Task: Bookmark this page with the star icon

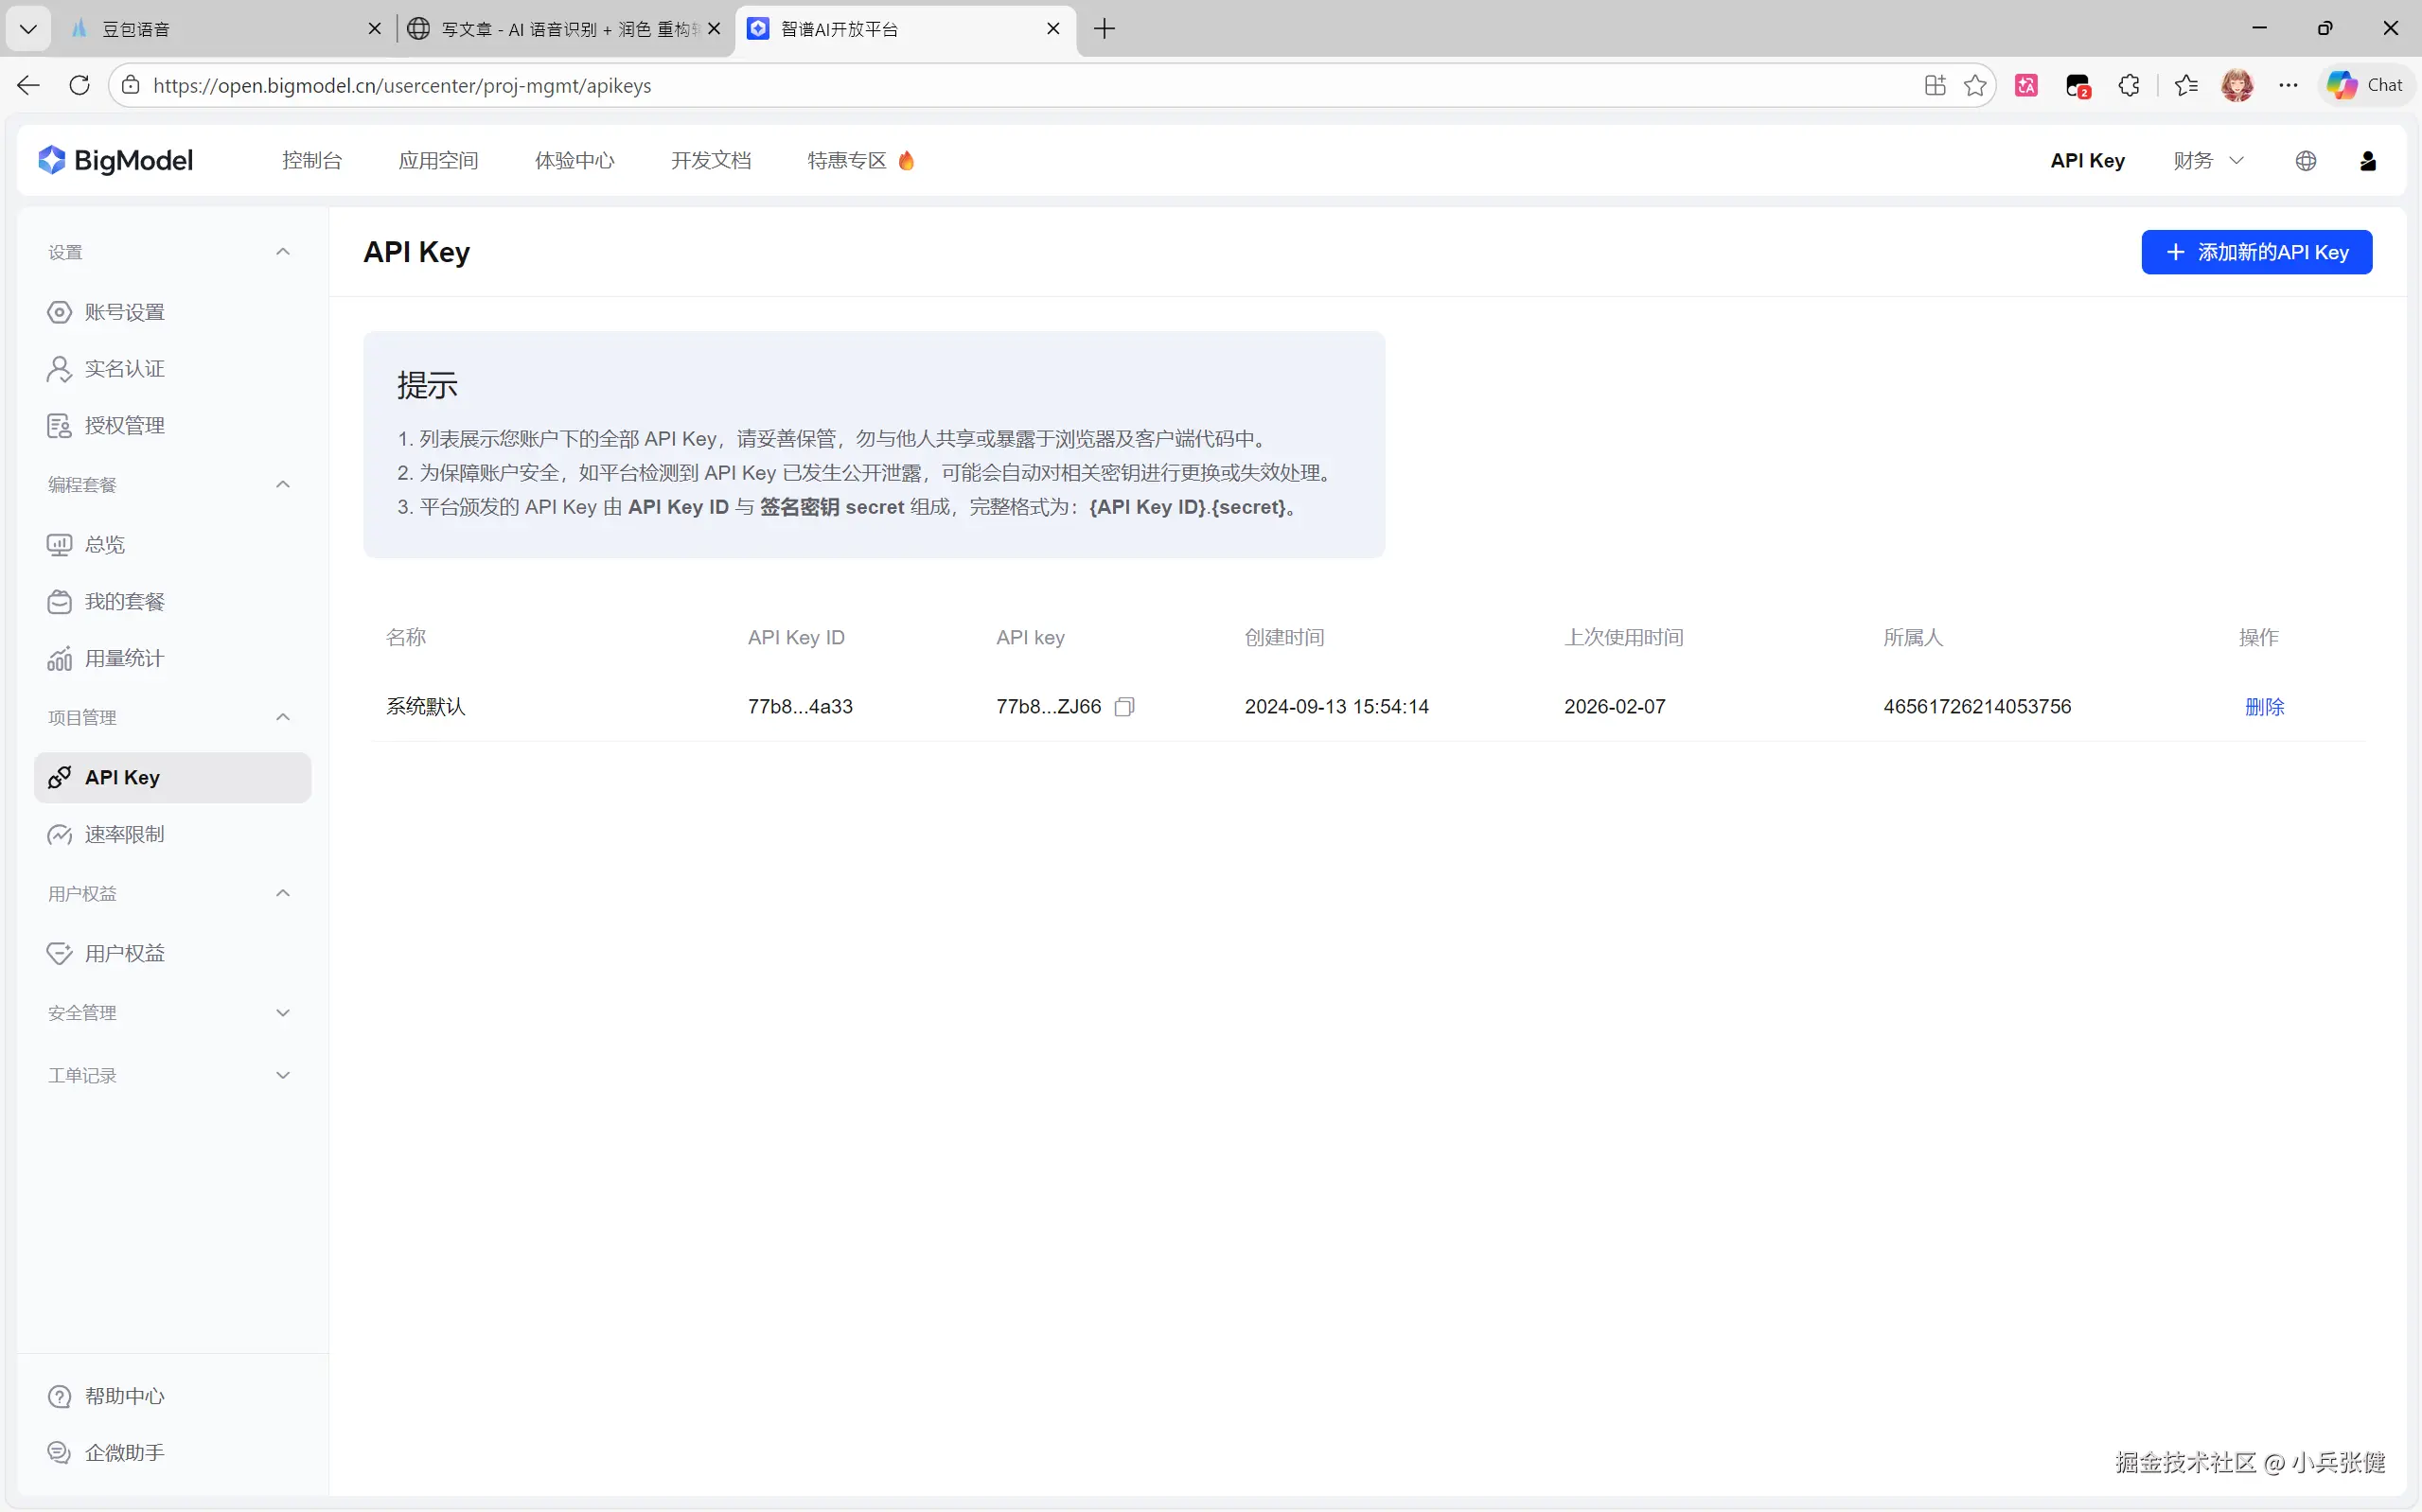Action: point(1975,86)
